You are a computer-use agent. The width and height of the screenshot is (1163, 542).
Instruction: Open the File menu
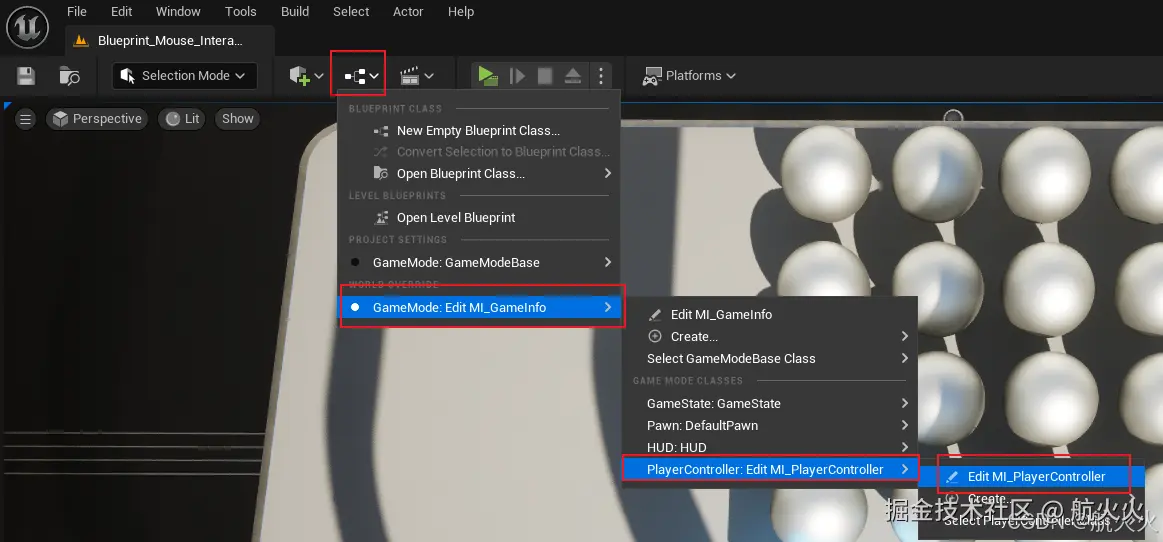[76, 12]
